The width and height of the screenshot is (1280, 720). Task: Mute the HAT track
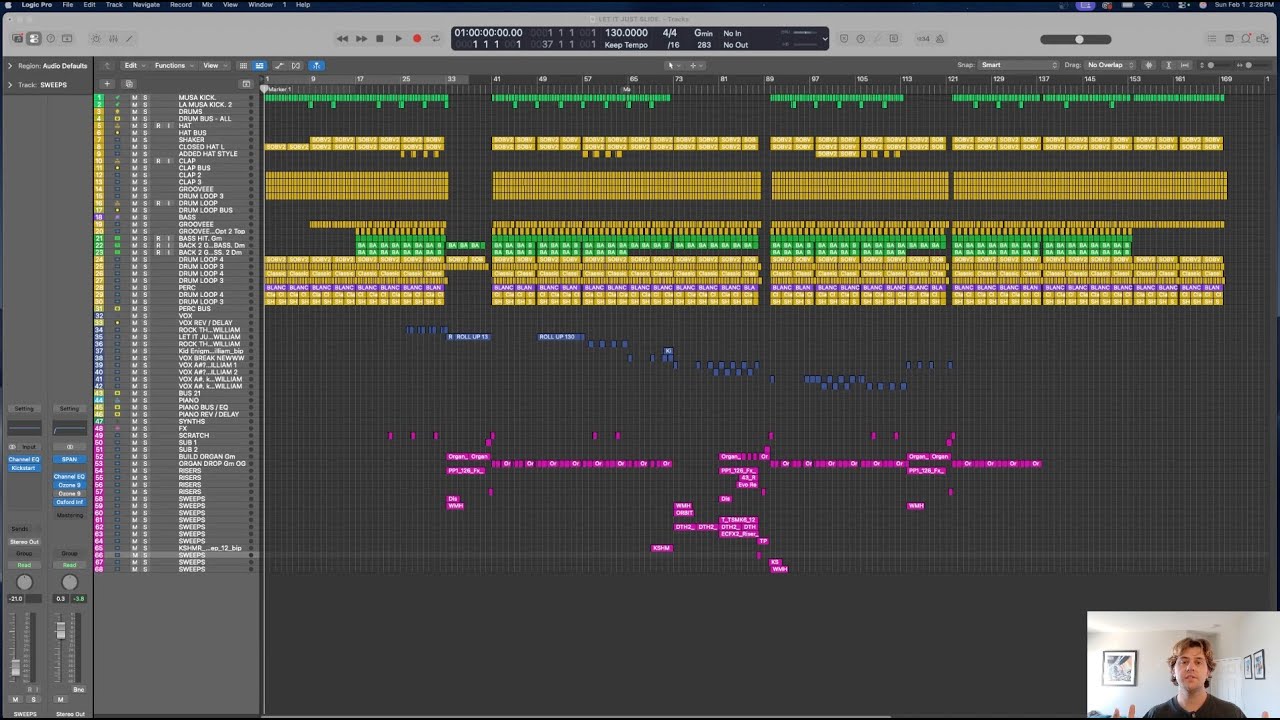click(134, 126)
